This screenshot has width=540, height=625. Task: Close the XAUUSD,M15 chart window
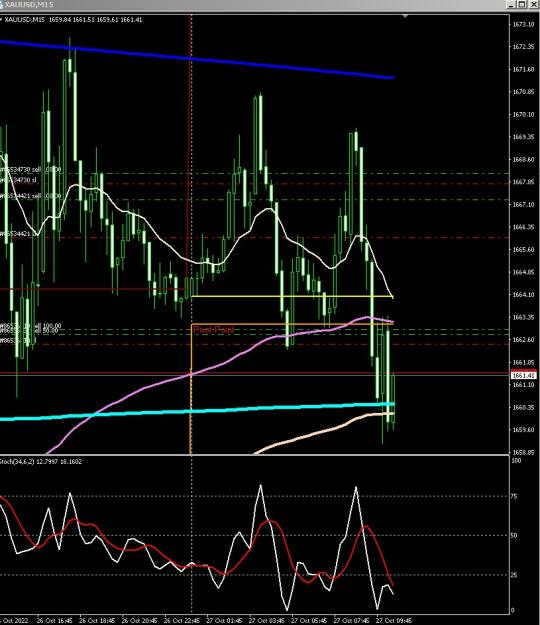(x=534, y=4)
